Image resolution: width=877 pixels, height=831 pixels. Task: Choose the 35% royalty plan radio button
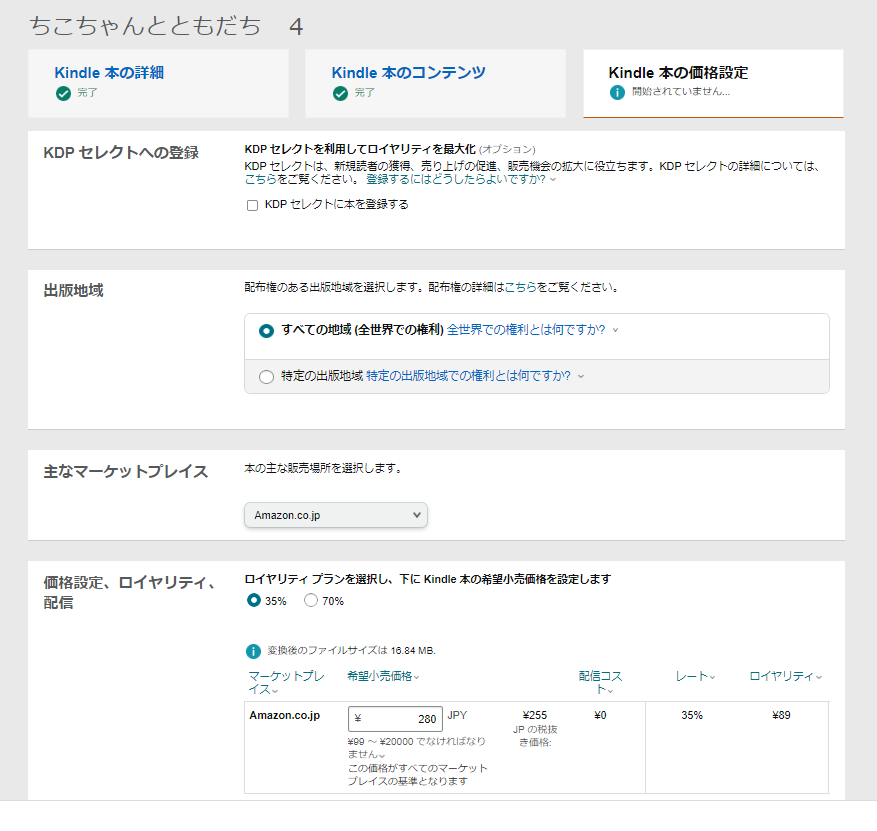click(254, 600)
